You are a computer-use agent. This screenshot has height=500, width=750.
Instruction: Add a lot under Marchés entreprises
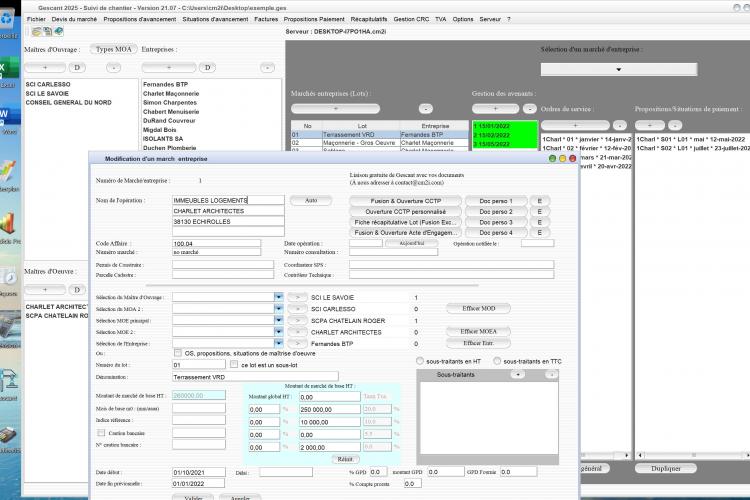tap(335, 109)
